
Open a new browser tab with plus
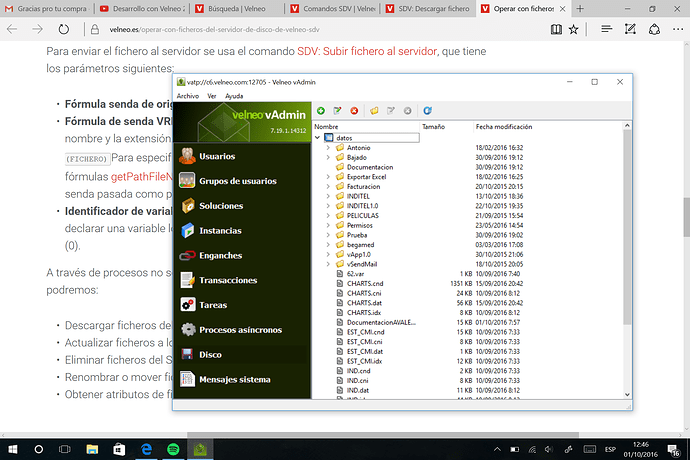point(580,8)
